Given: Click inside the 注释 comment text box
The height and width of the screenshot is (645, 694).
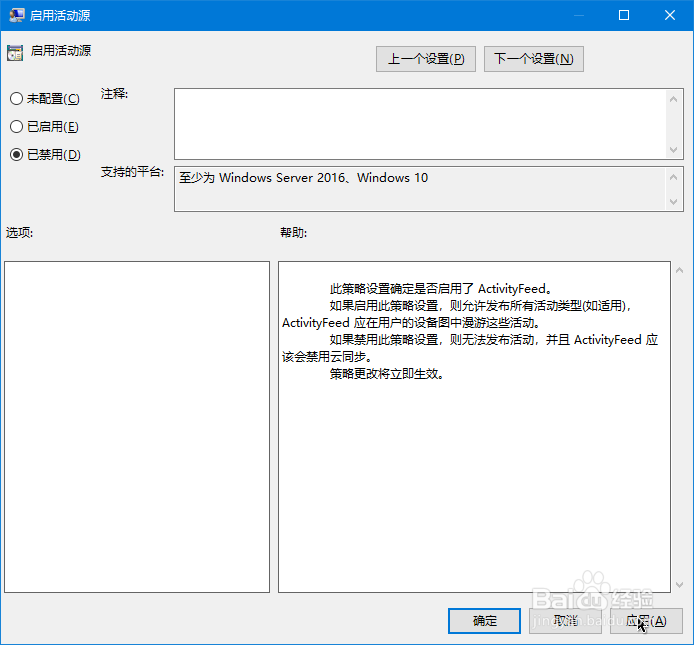Looking at the screenshot, I should tap(420, 124).
